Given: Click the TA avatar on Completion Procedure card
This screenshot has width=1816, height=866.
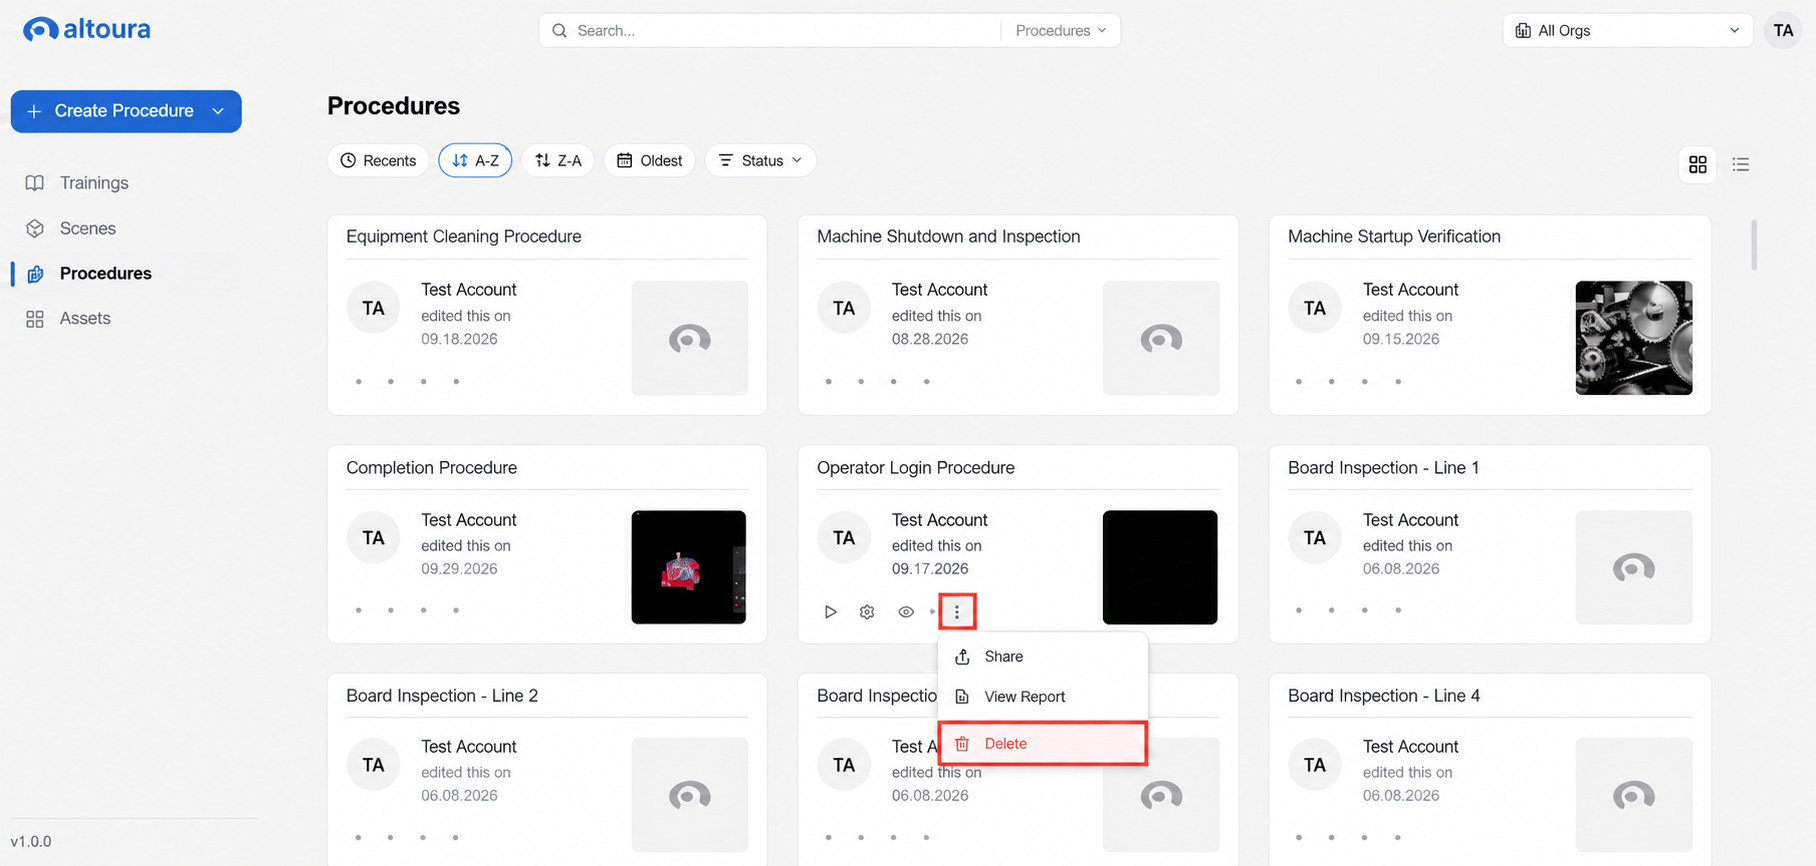Looking at the screenshot, I should 374,538.
